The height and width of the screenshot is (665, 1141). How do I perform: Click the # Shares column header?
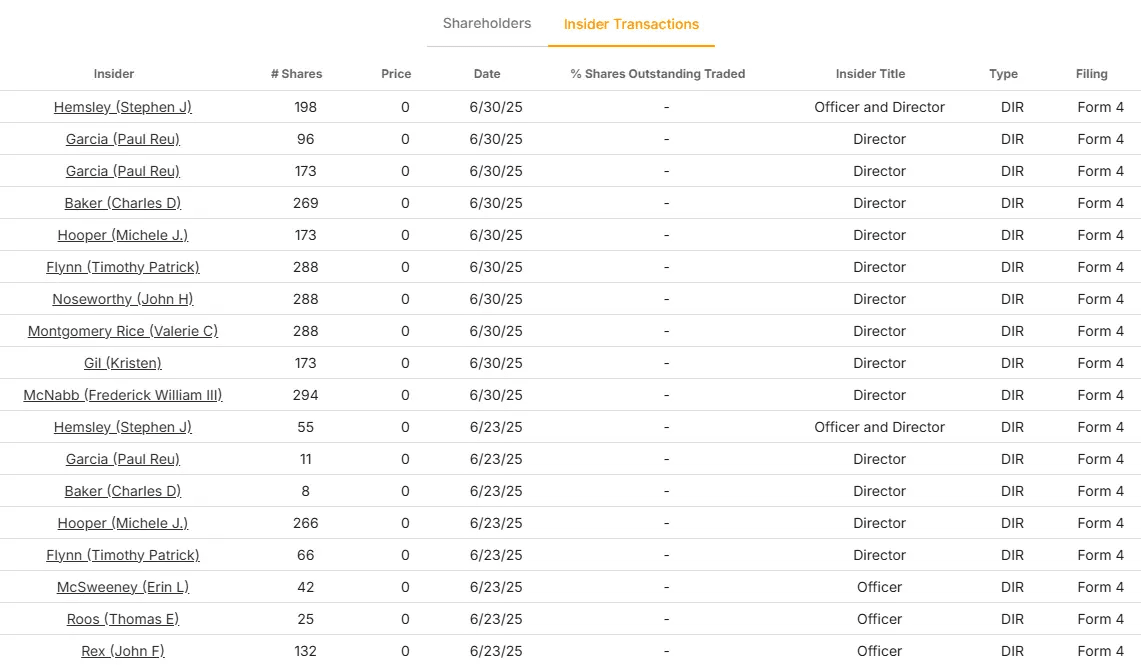[x=296, y=73]
